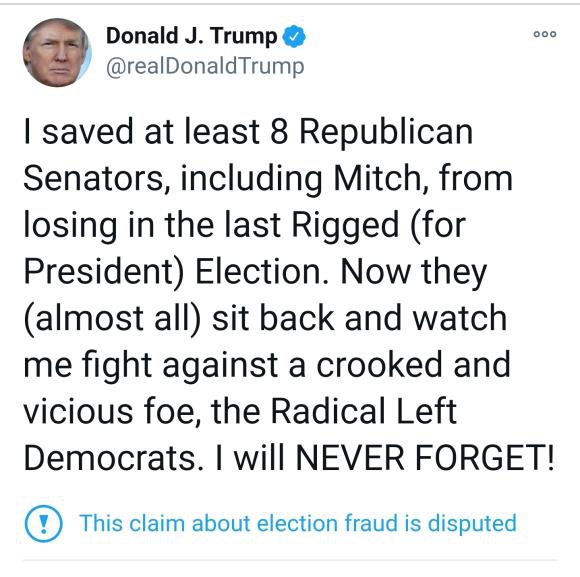The height and width of the screenshot is (577, 580).
Task: Open the profile picture avatar
Action: [x=57, y=53]
